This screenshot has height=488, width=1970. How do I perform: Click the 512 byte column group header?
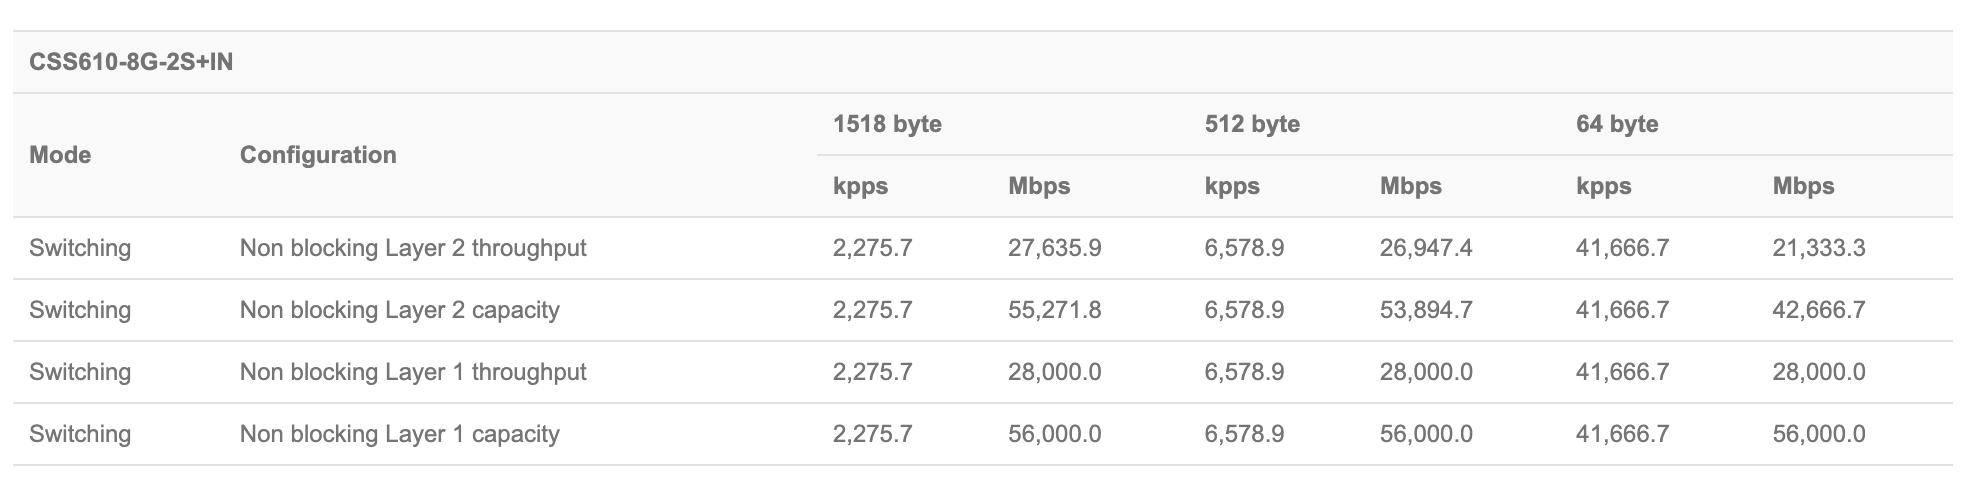click(1252, 124)
